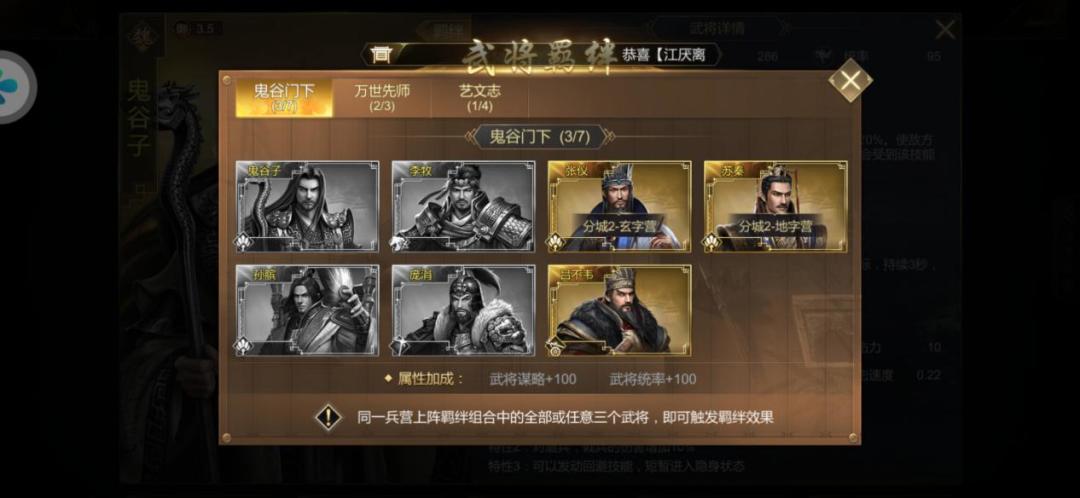Select the 庞涓 general portrait
This screenshot has width=1080, height=498.
click(464, 311)
